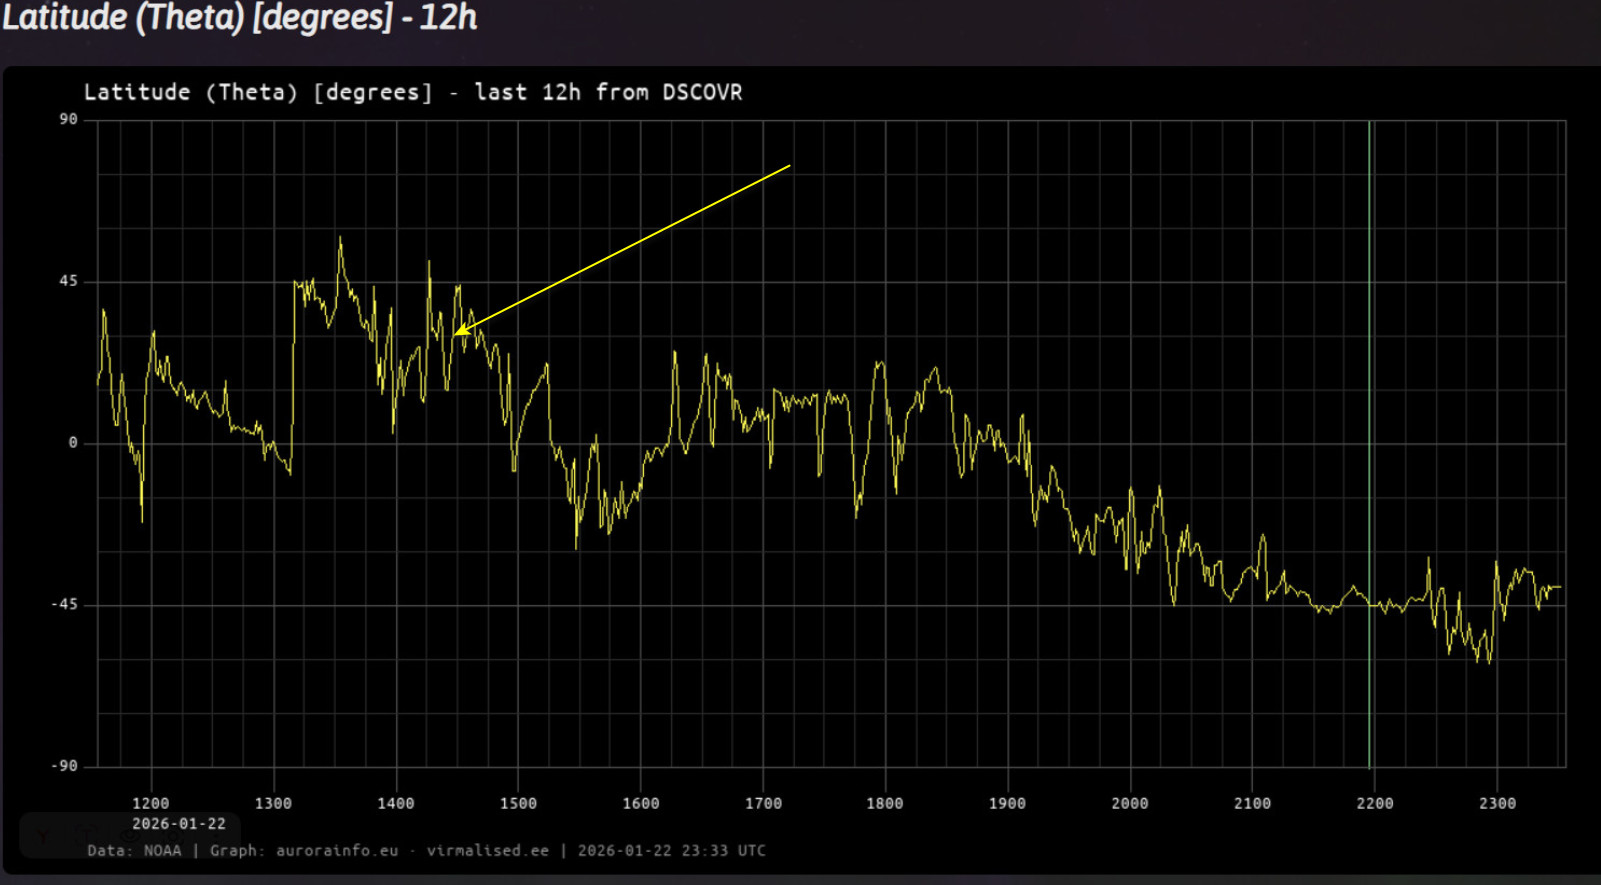Screen dimensions: 1601x885
Task: Click the -45 label on the y-axis
Action: (64, 605)
